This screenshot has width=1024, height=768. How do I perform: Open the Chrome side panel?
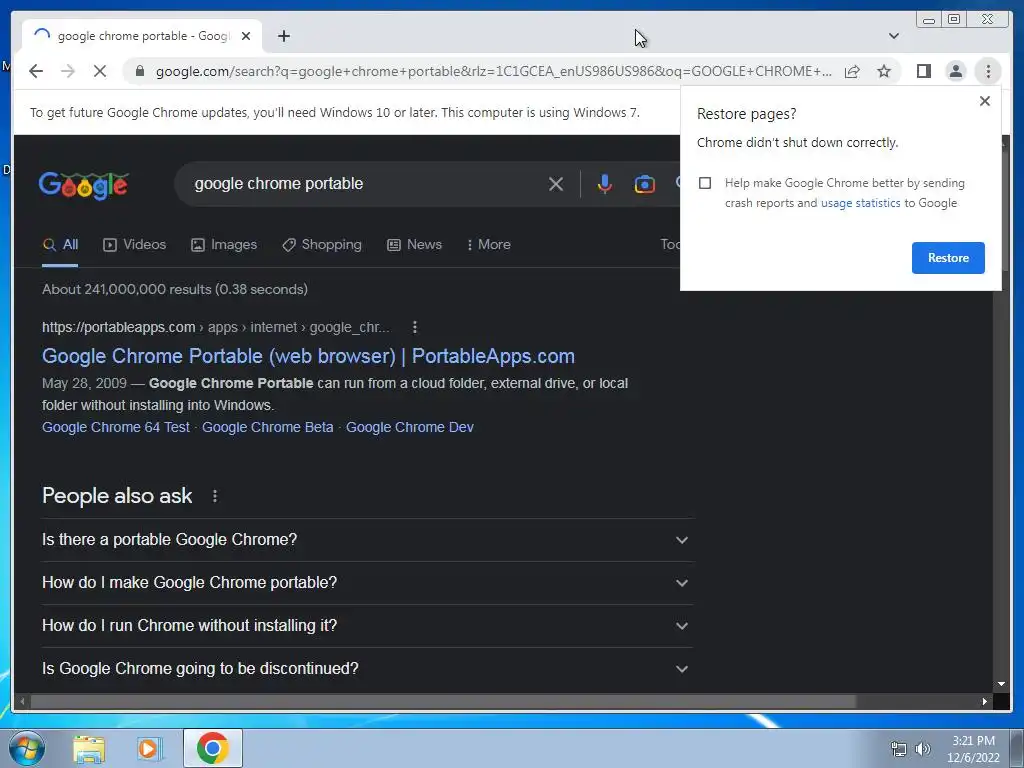tap(923, 71)
